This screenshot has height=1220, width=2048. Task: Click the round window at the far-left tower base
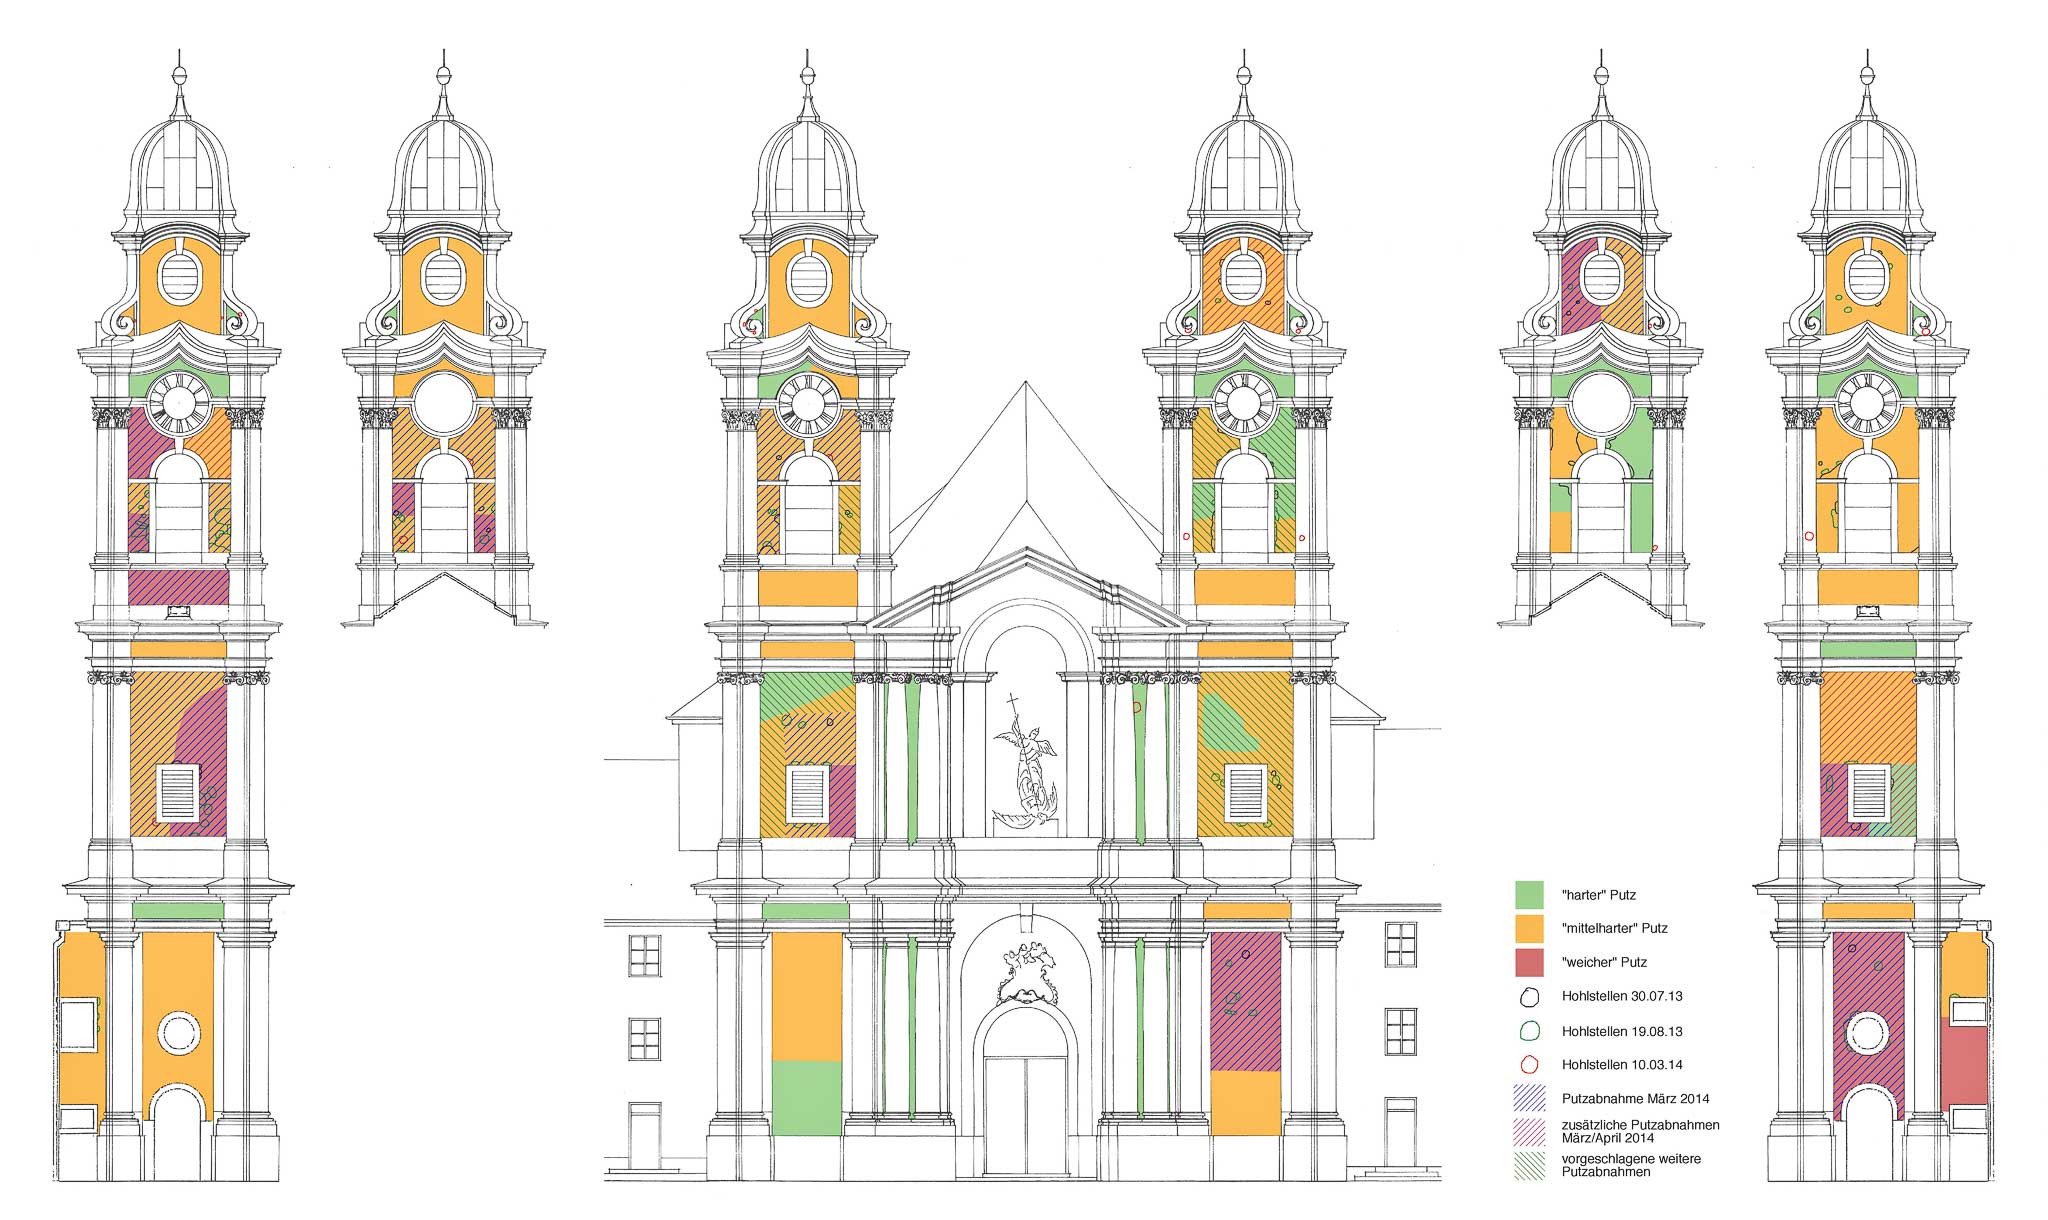coord(179,1034)
